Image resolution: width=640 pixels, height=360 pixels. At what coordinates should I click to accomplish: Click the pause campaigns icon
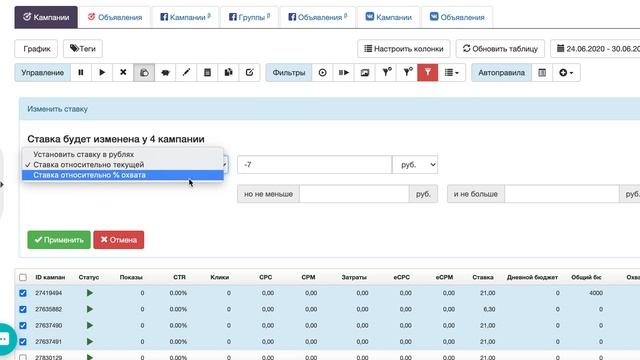(81, 73)
